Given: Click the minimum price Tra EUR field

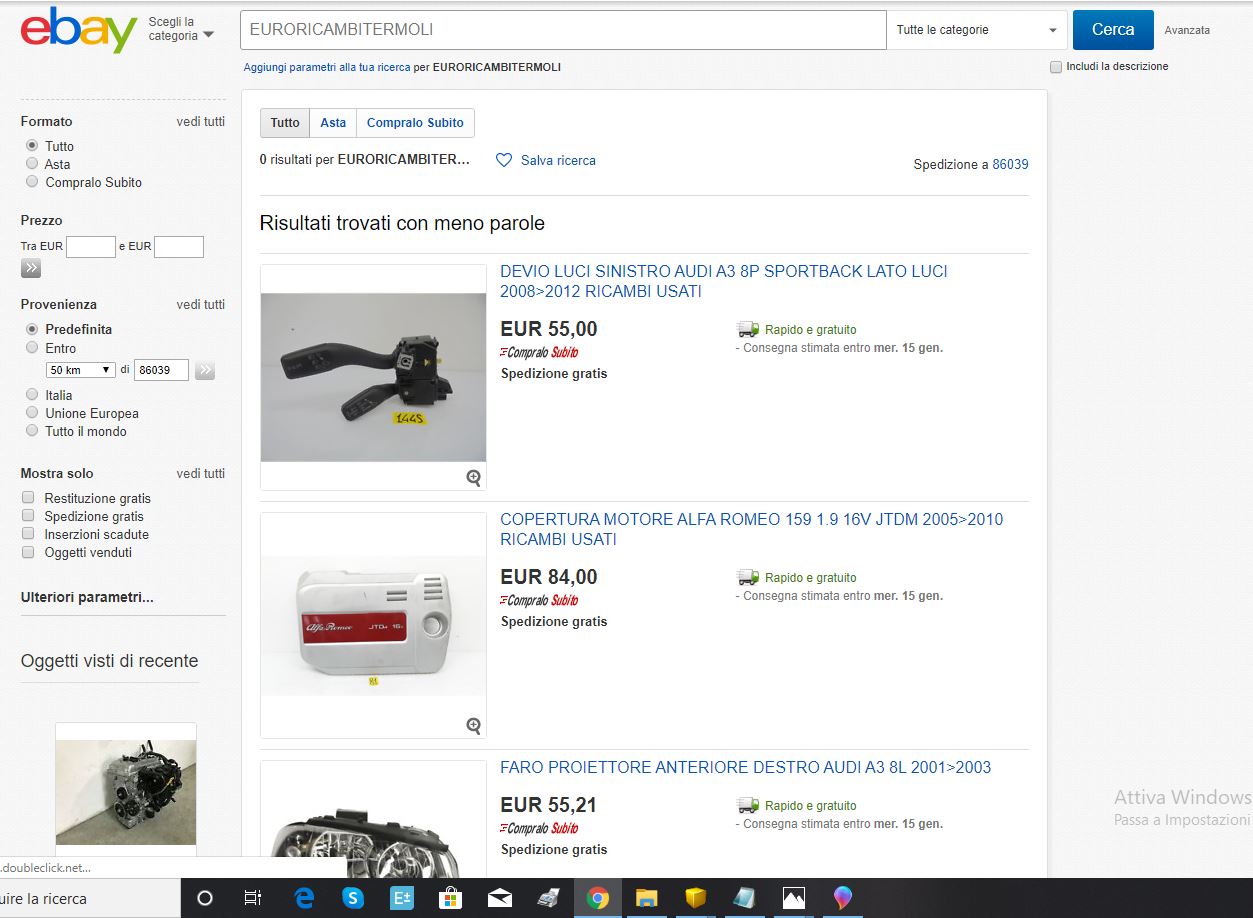Looking at the screenshot, I should click(91, 246).
